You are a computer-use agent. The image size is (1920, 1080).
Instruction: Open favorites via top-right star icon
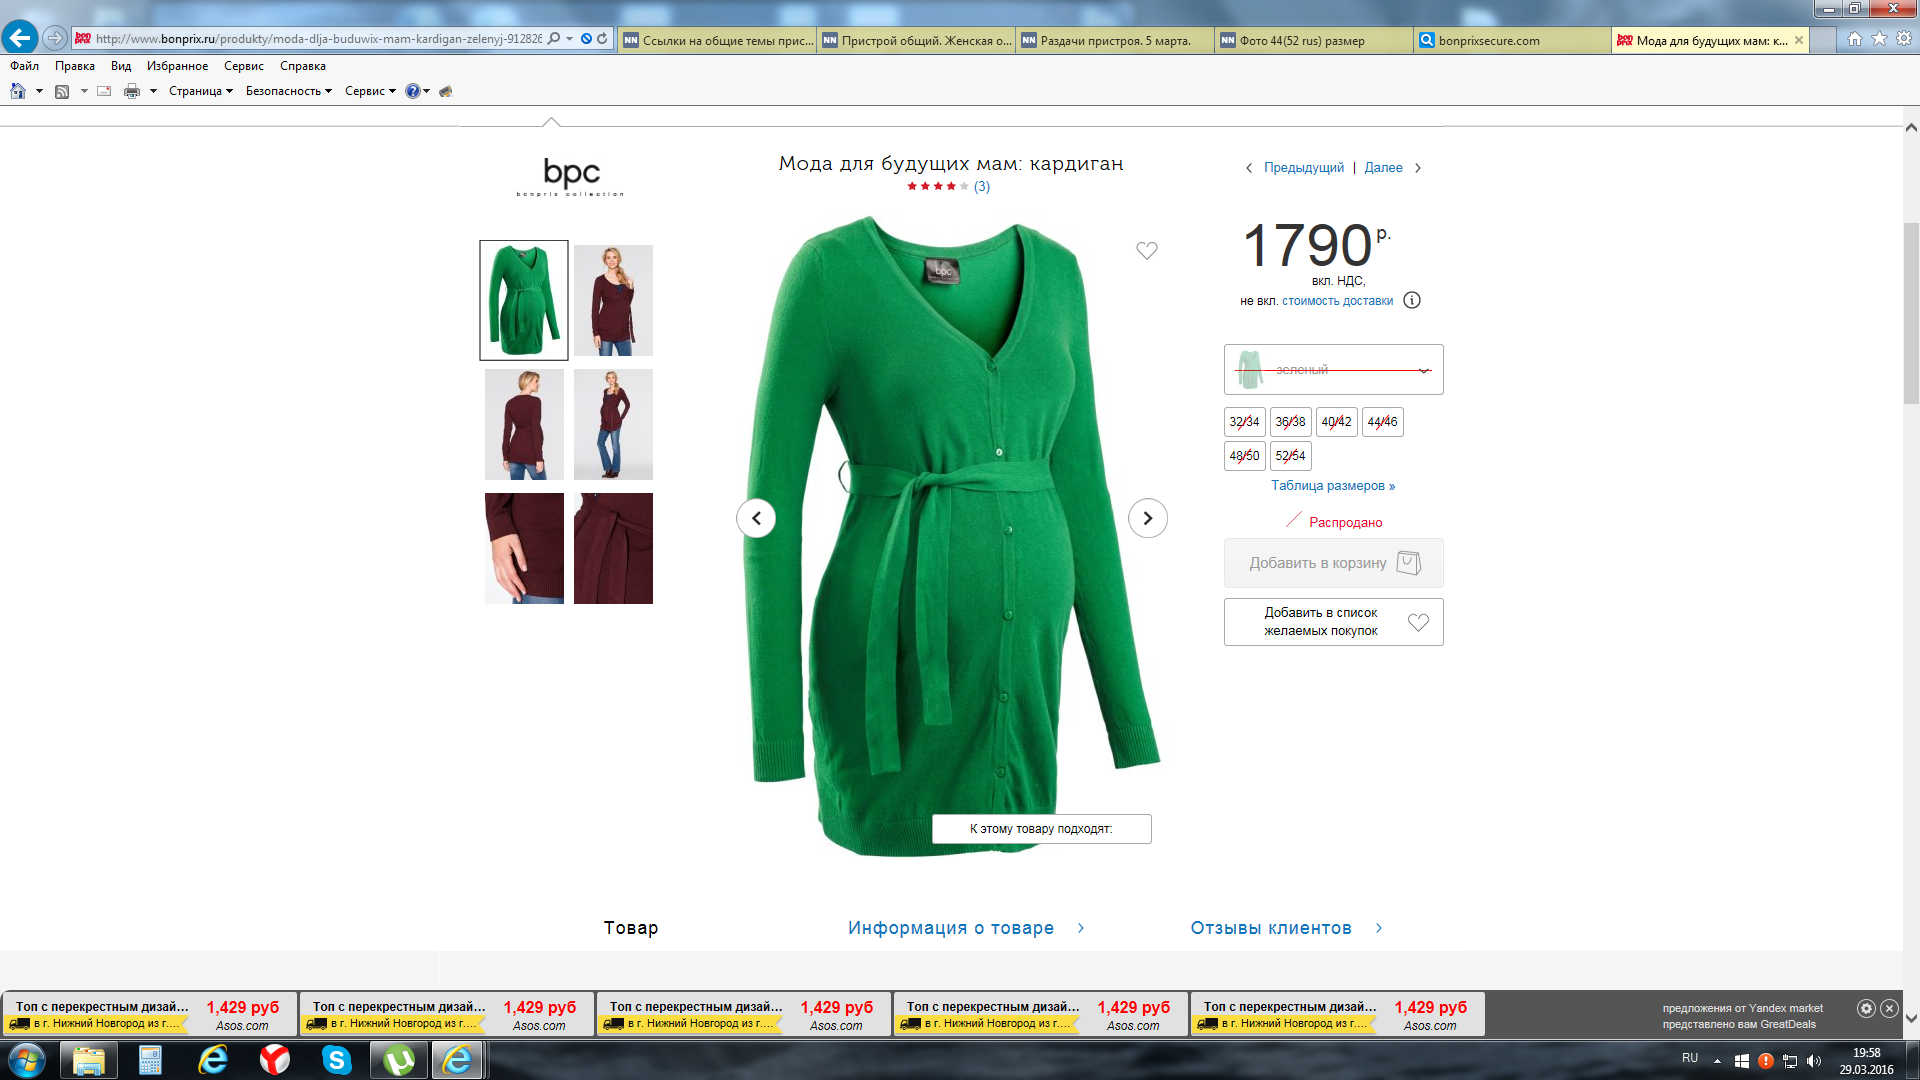[1879, 39]
